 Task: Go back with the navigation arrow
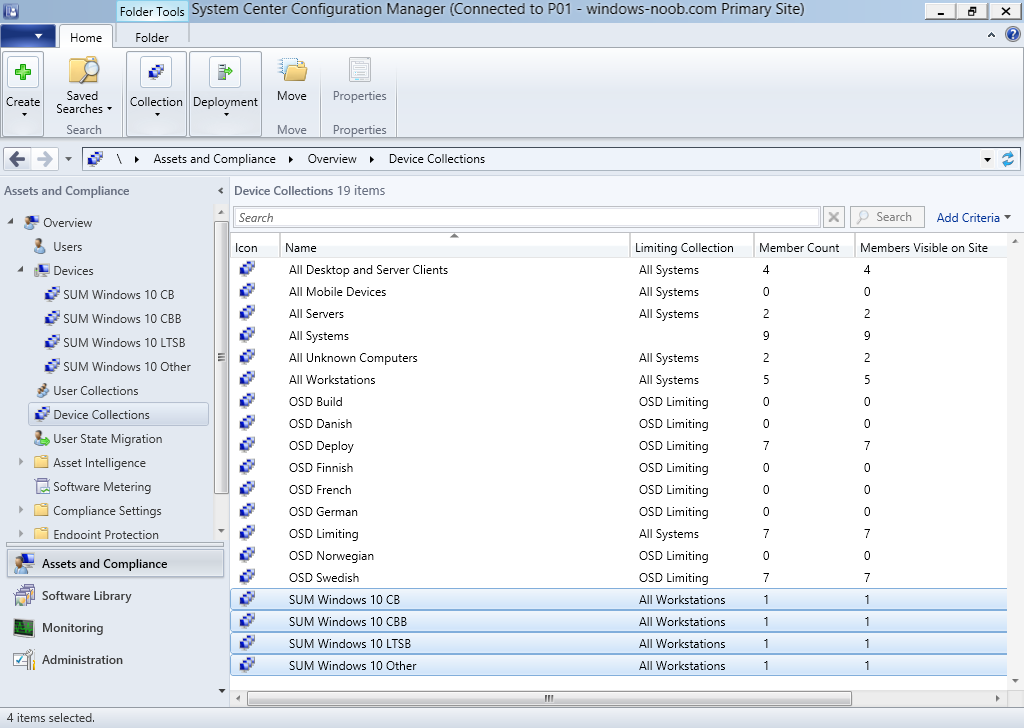(18, 159)
